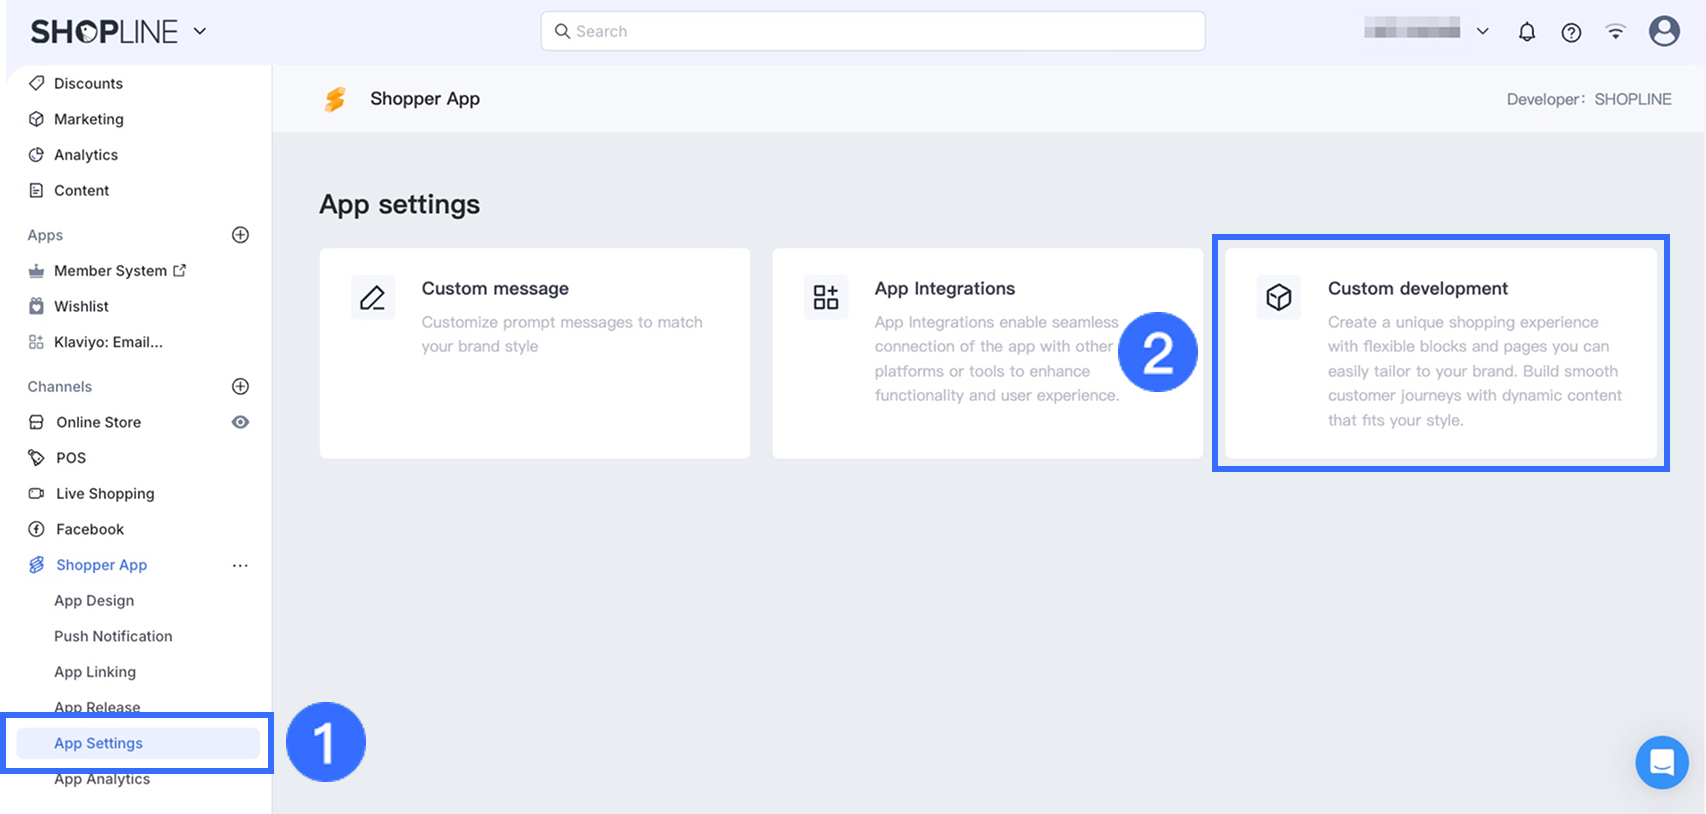Open Push Notification submenu
This screenshot has height=814, width=1706.
click(x=113, y=636)
